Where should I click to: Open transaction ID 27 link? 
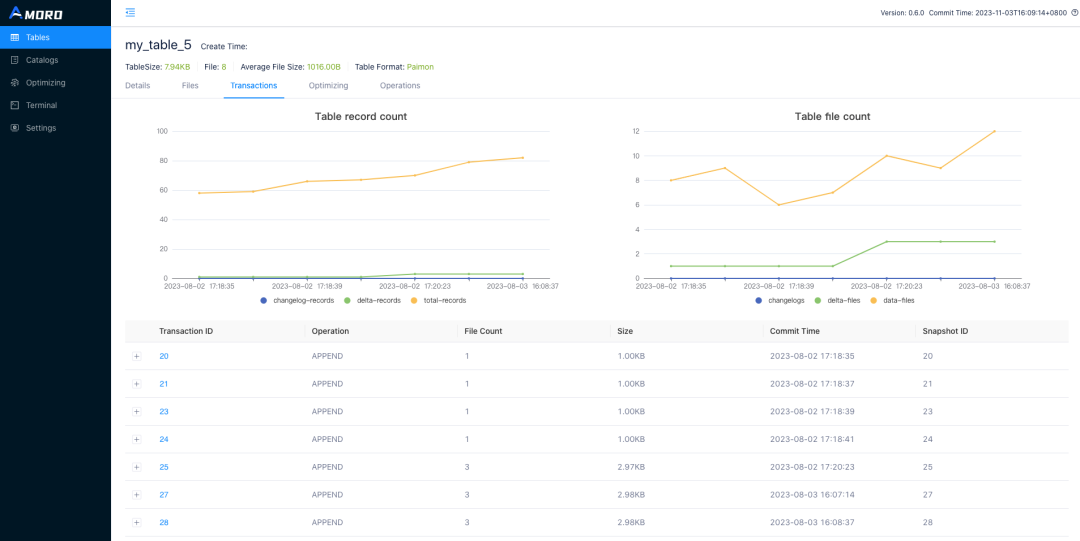164,495
